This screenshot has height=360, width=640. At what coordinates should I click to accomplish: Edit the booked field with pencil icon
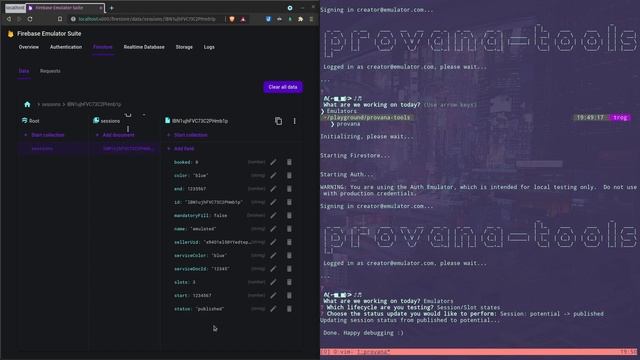tap(273, 162)
